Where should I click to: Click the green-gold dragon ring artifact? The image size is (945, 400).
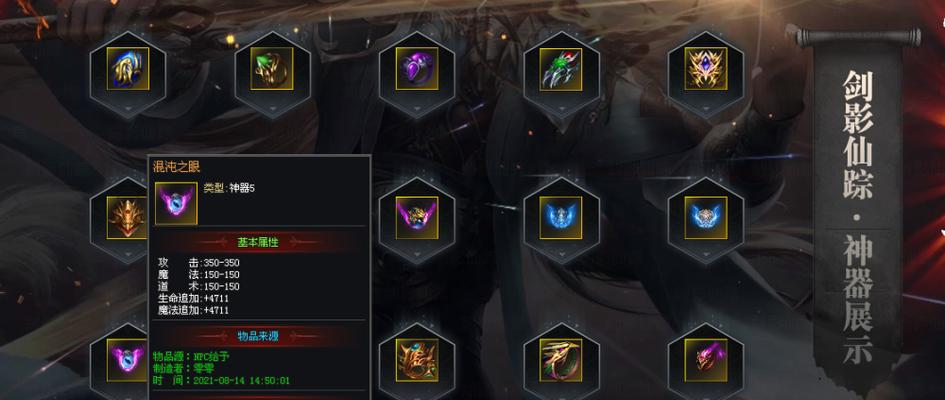[561, 360]
